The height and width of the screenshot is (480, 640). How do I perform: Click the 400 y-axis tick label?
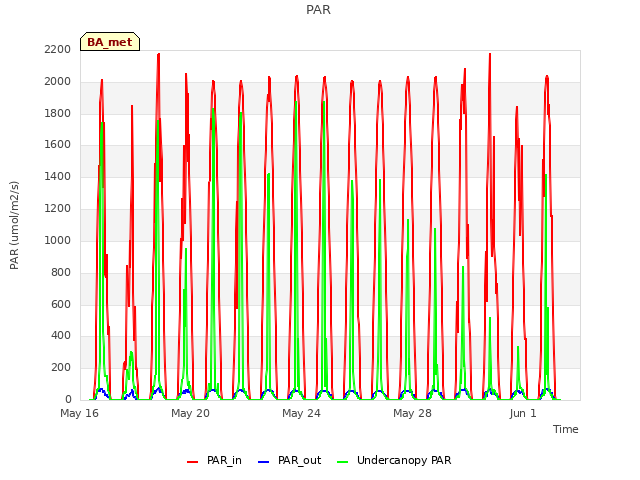click(x=61, y=336)
